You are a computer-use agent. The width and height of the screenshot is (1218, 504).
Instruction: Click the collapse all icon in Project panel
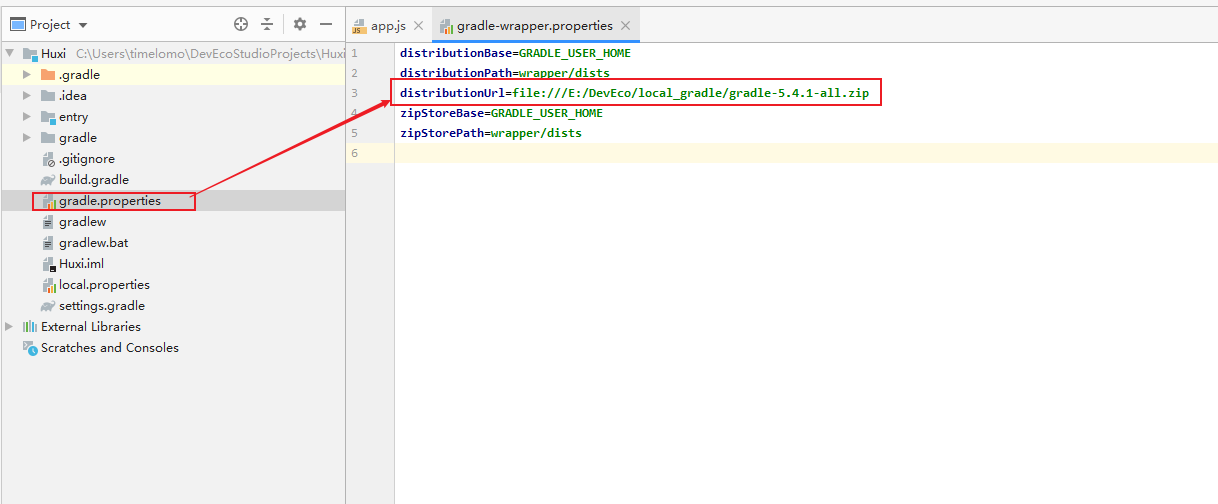(x=267, y=24)
